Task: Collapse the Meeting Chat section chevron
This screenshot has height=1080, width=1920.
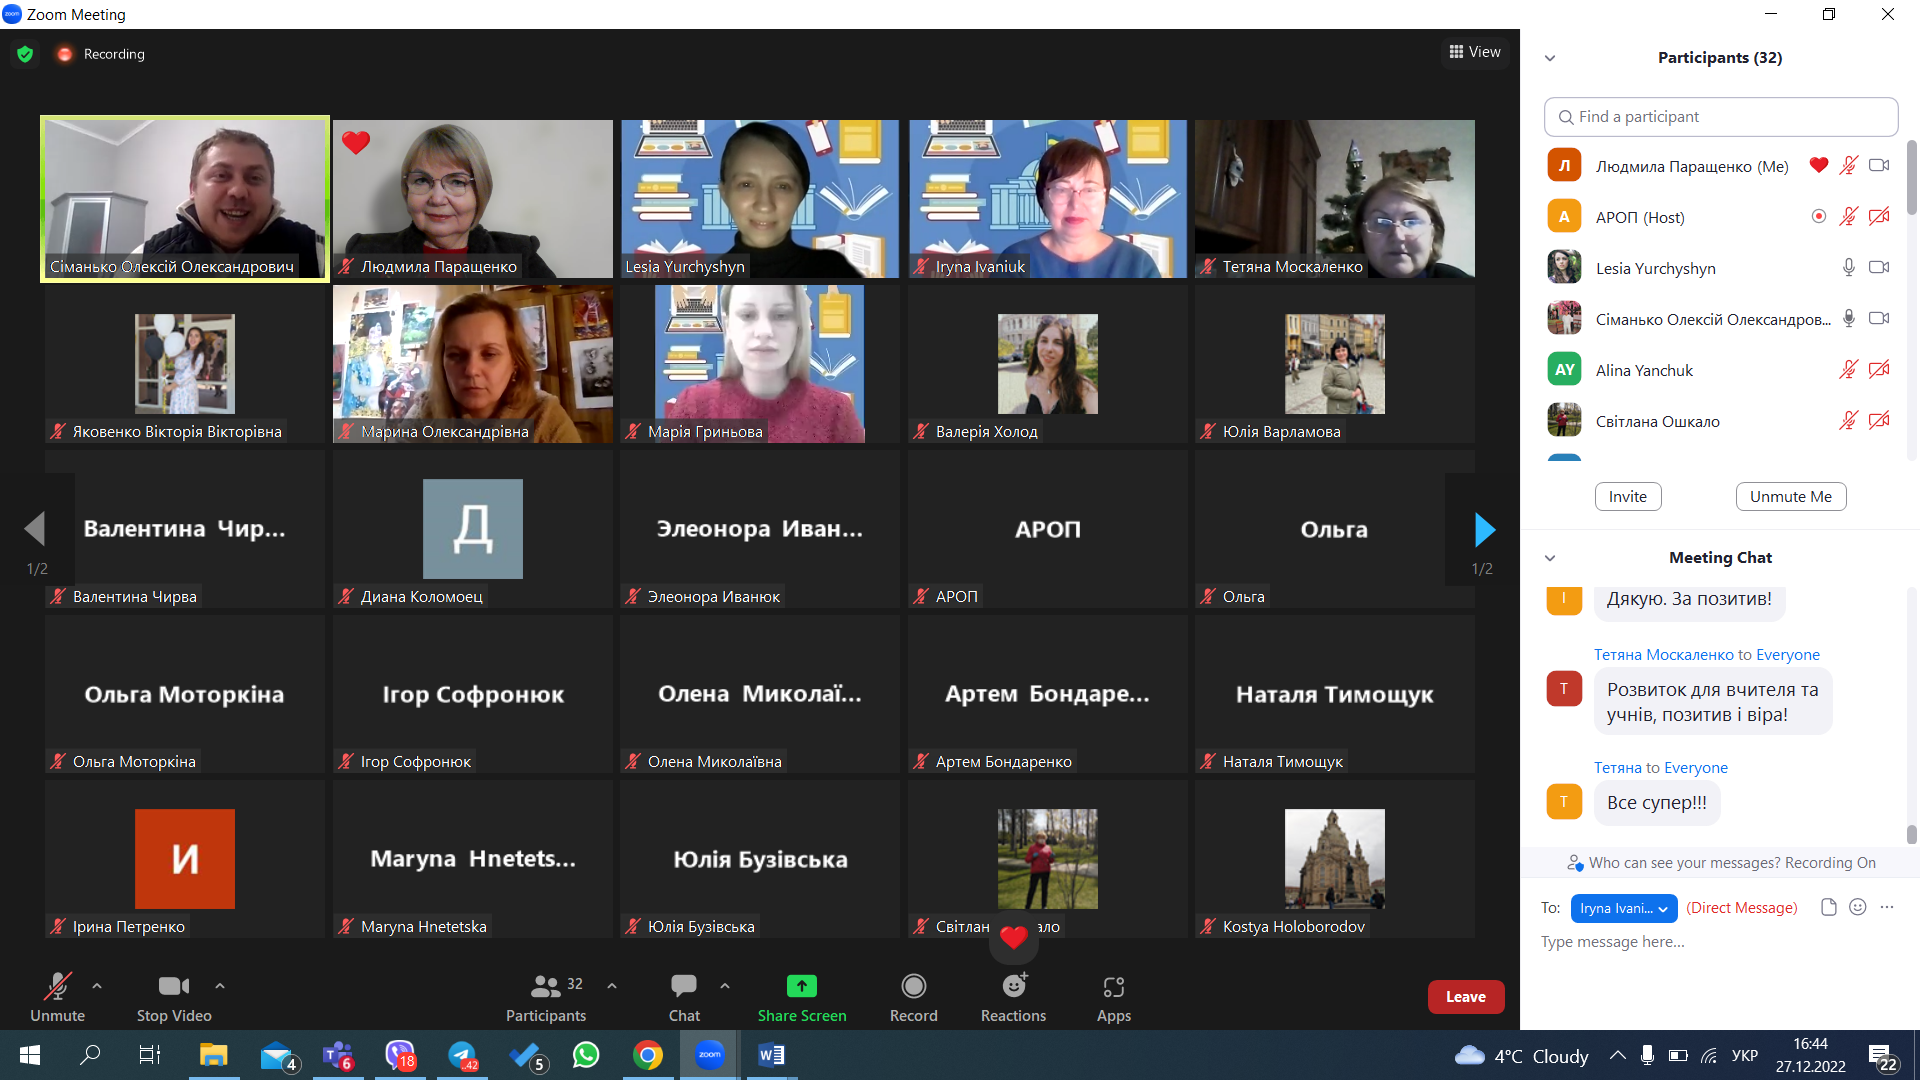Action: [x=1550, y=558]
